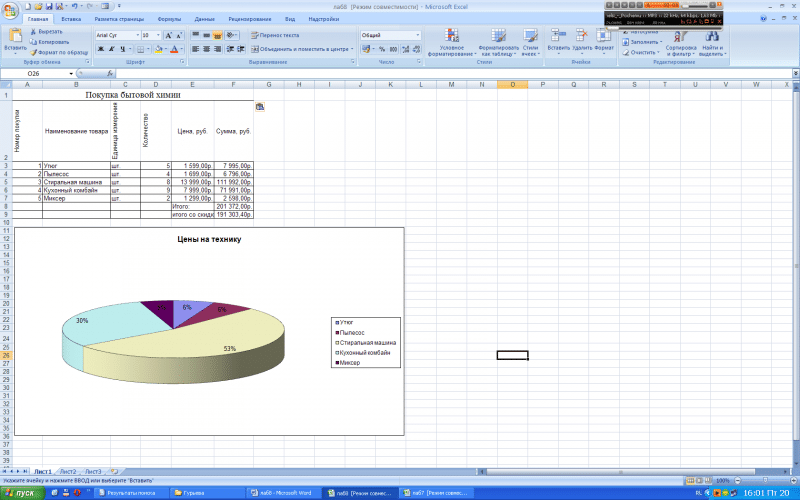The width and height of the screenshot is (800, 500).
Task: Click the Перенос текста wrap text button
Action: [275, 35]
